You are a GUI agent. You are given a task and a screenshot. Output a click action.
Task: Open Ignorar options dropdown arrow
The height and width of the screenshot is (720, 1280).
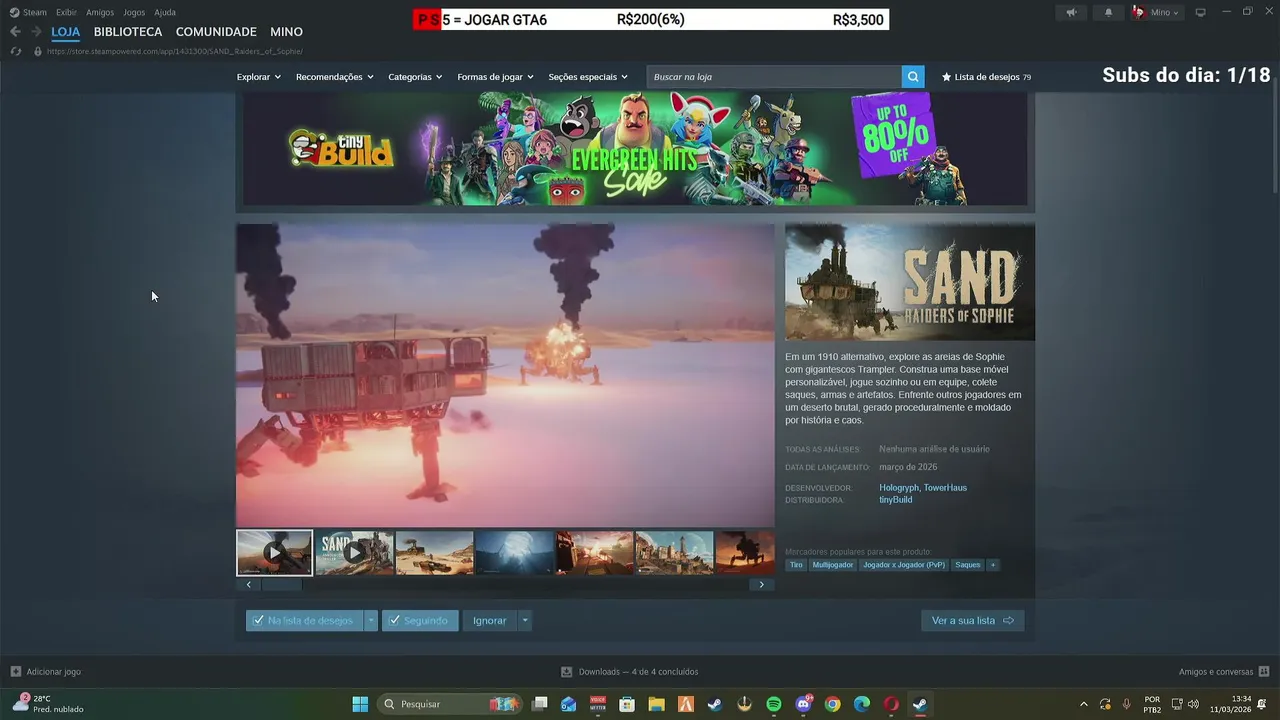pyautogui.click(x=525, y=620)
